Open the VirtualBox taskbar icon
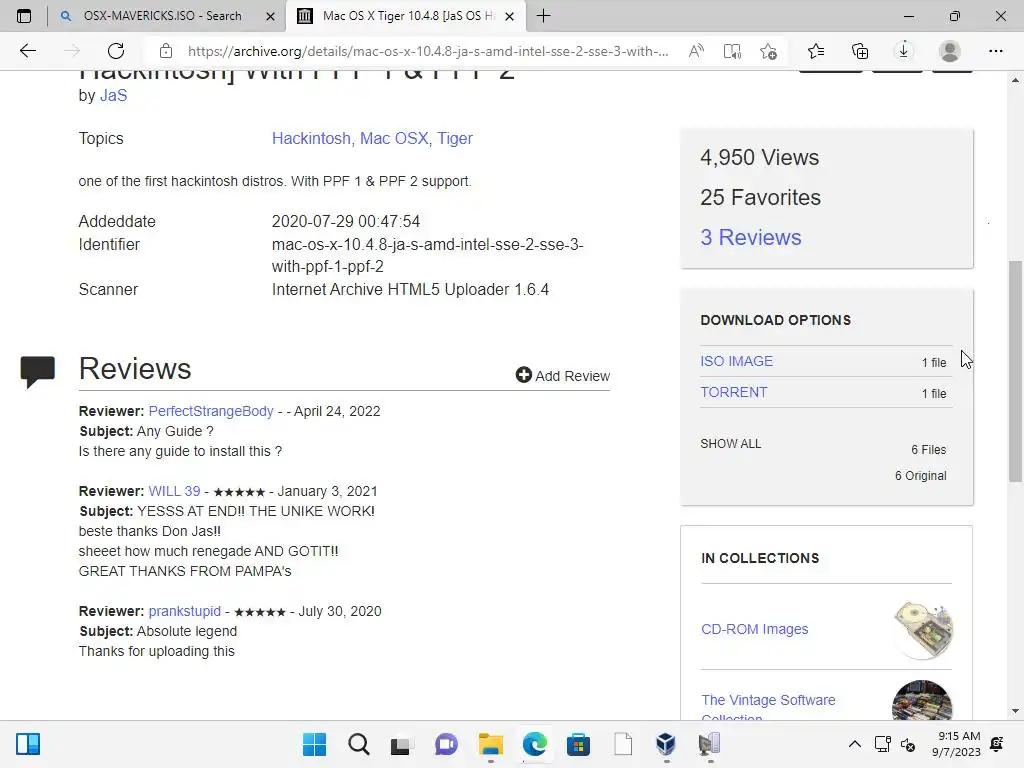This screenshot has height=768, width=1024. click(665, 744)
